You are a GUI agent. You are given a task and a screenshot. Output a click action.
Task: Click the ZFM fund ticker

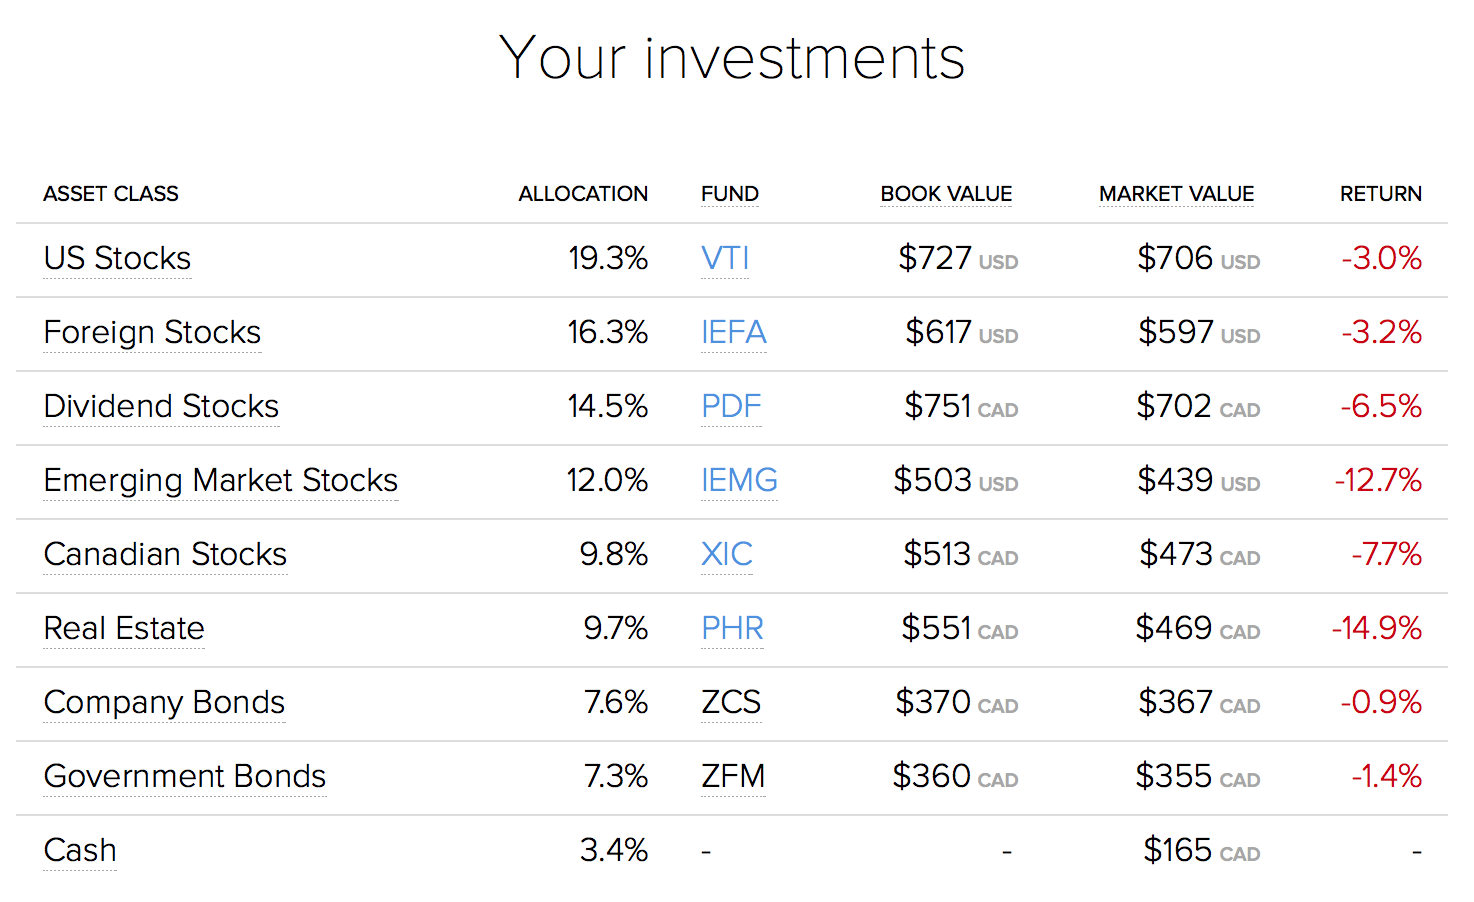tap(733, 776)
